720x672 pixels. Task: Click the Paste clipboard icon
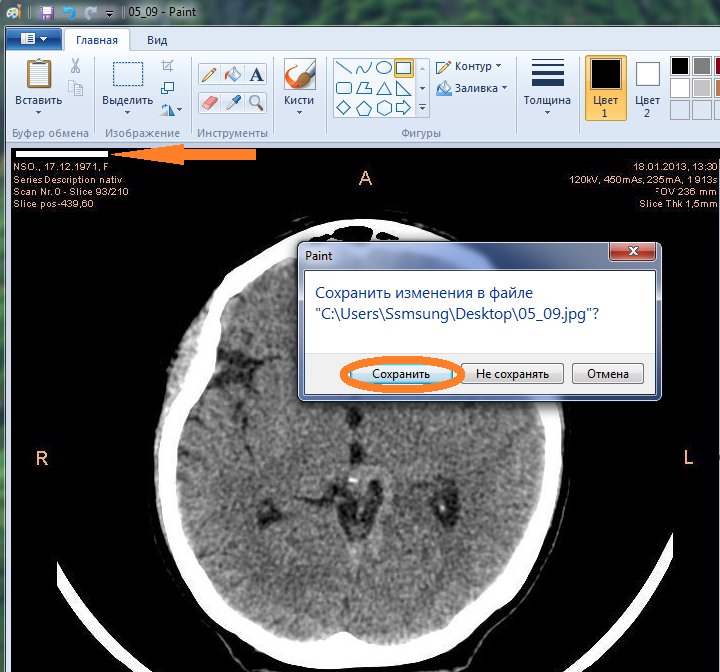tap(39, 73)
